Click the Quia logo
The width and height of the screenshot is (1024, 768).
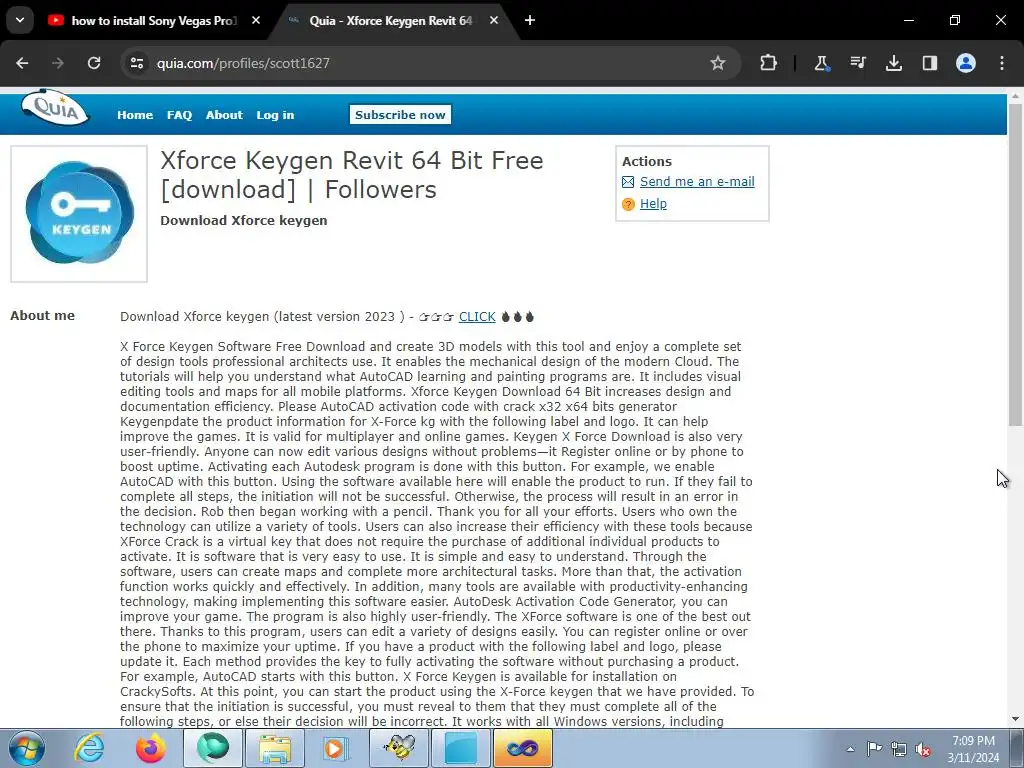[x=55, y=108]
